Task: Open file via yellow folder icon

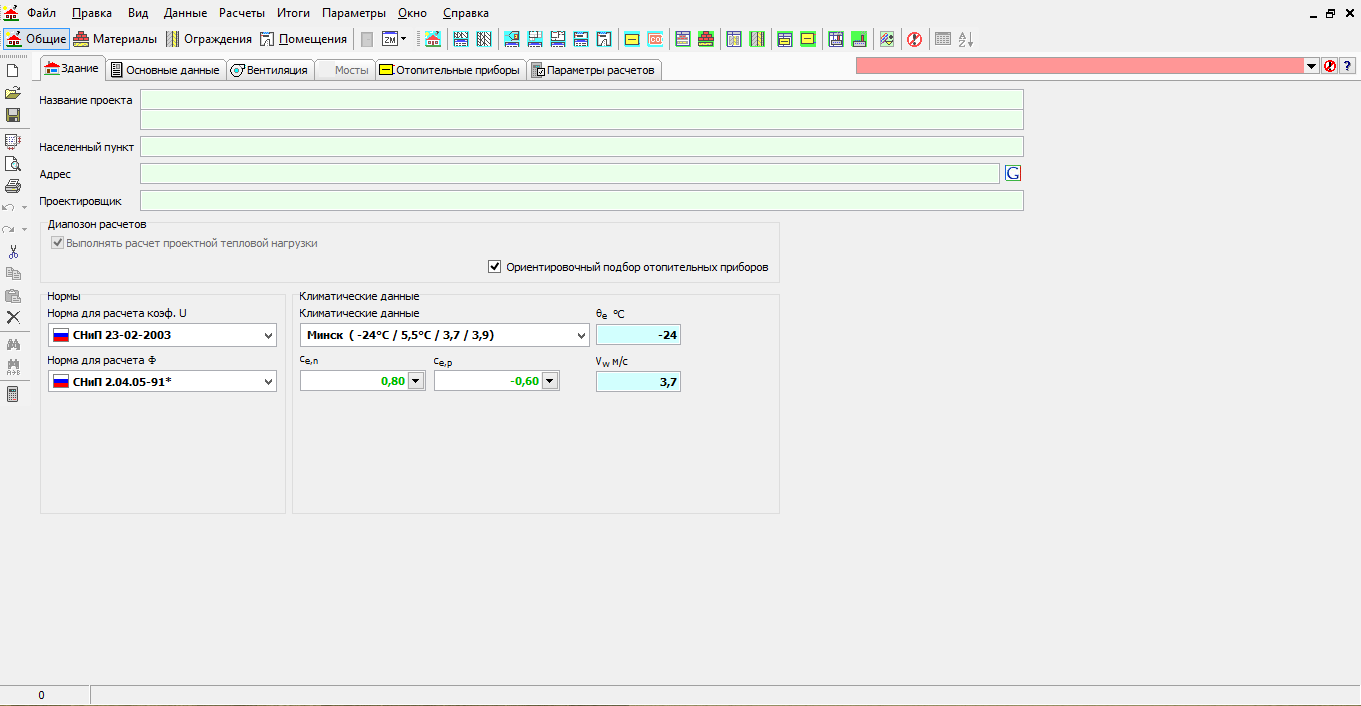Action: point(13,92)
